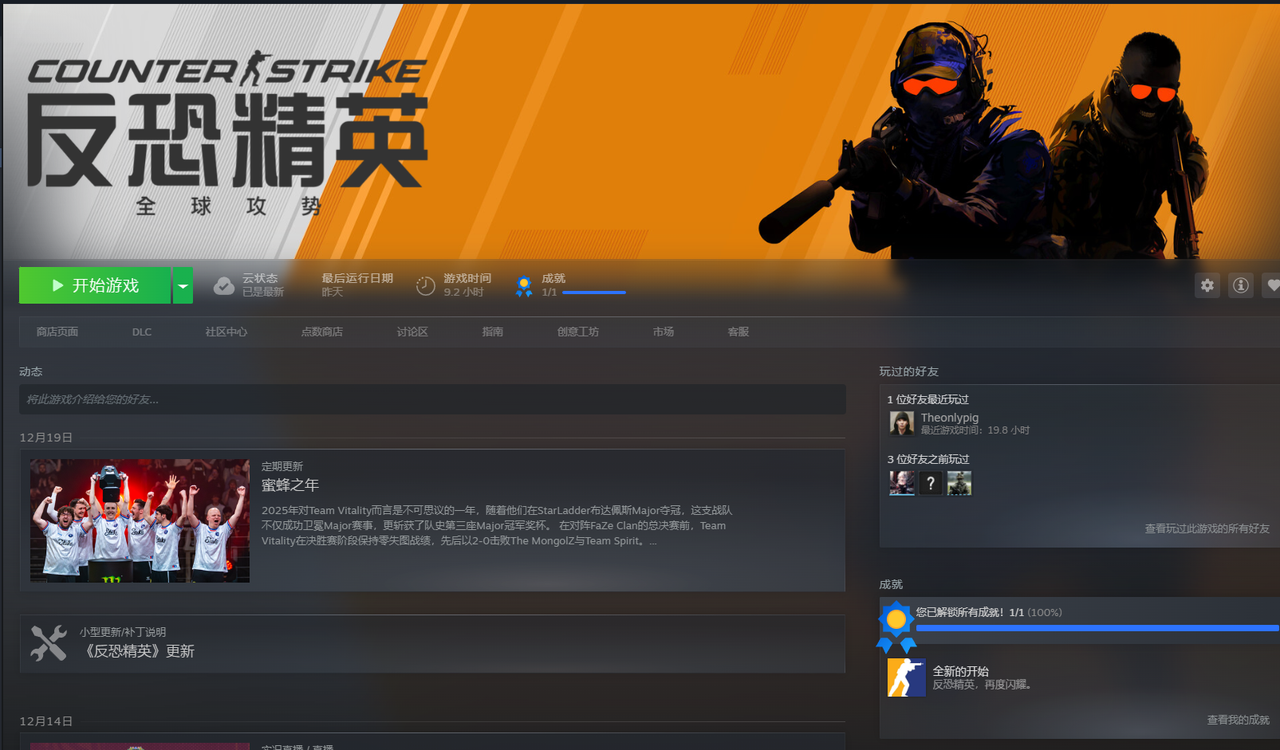Click the wrench and screwdriver patch-notes icon
This screenshot has width=1280, height=750.
tap(48, 643)
